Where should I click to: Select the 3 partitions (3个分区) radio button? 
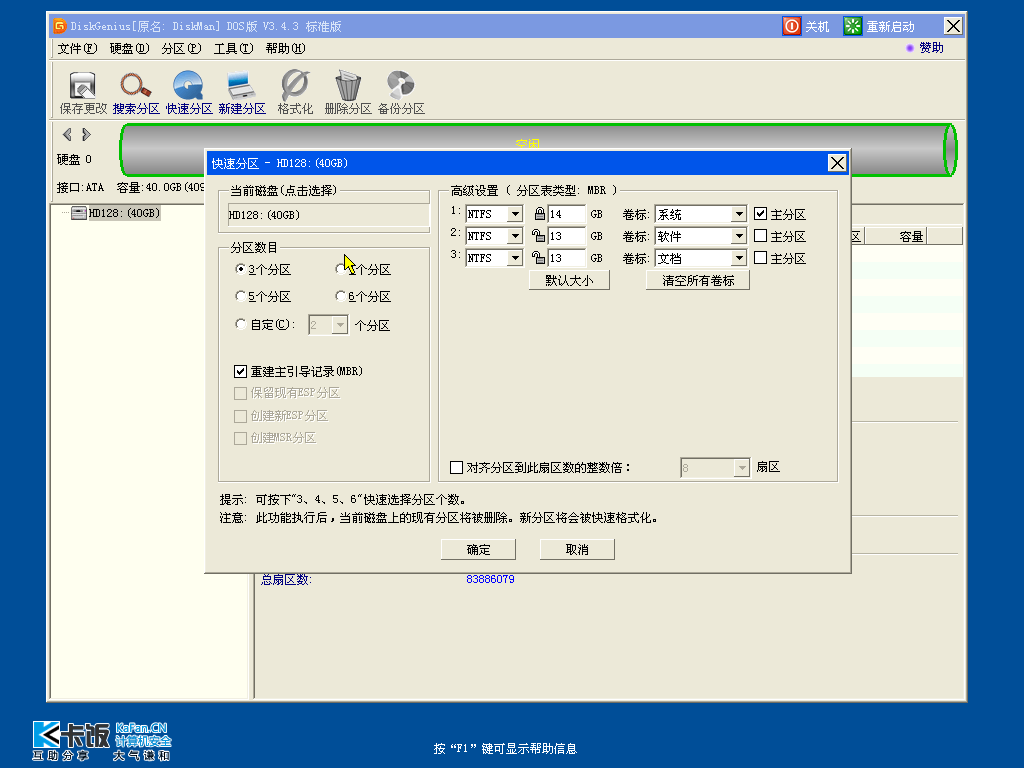point(240,269)
